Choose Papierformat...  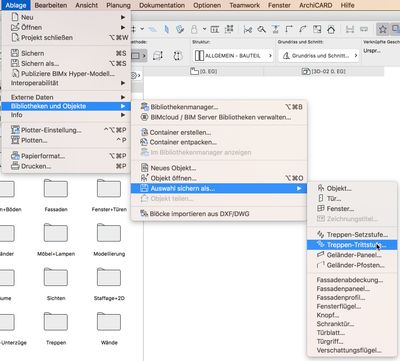click(x=66, y=156)
